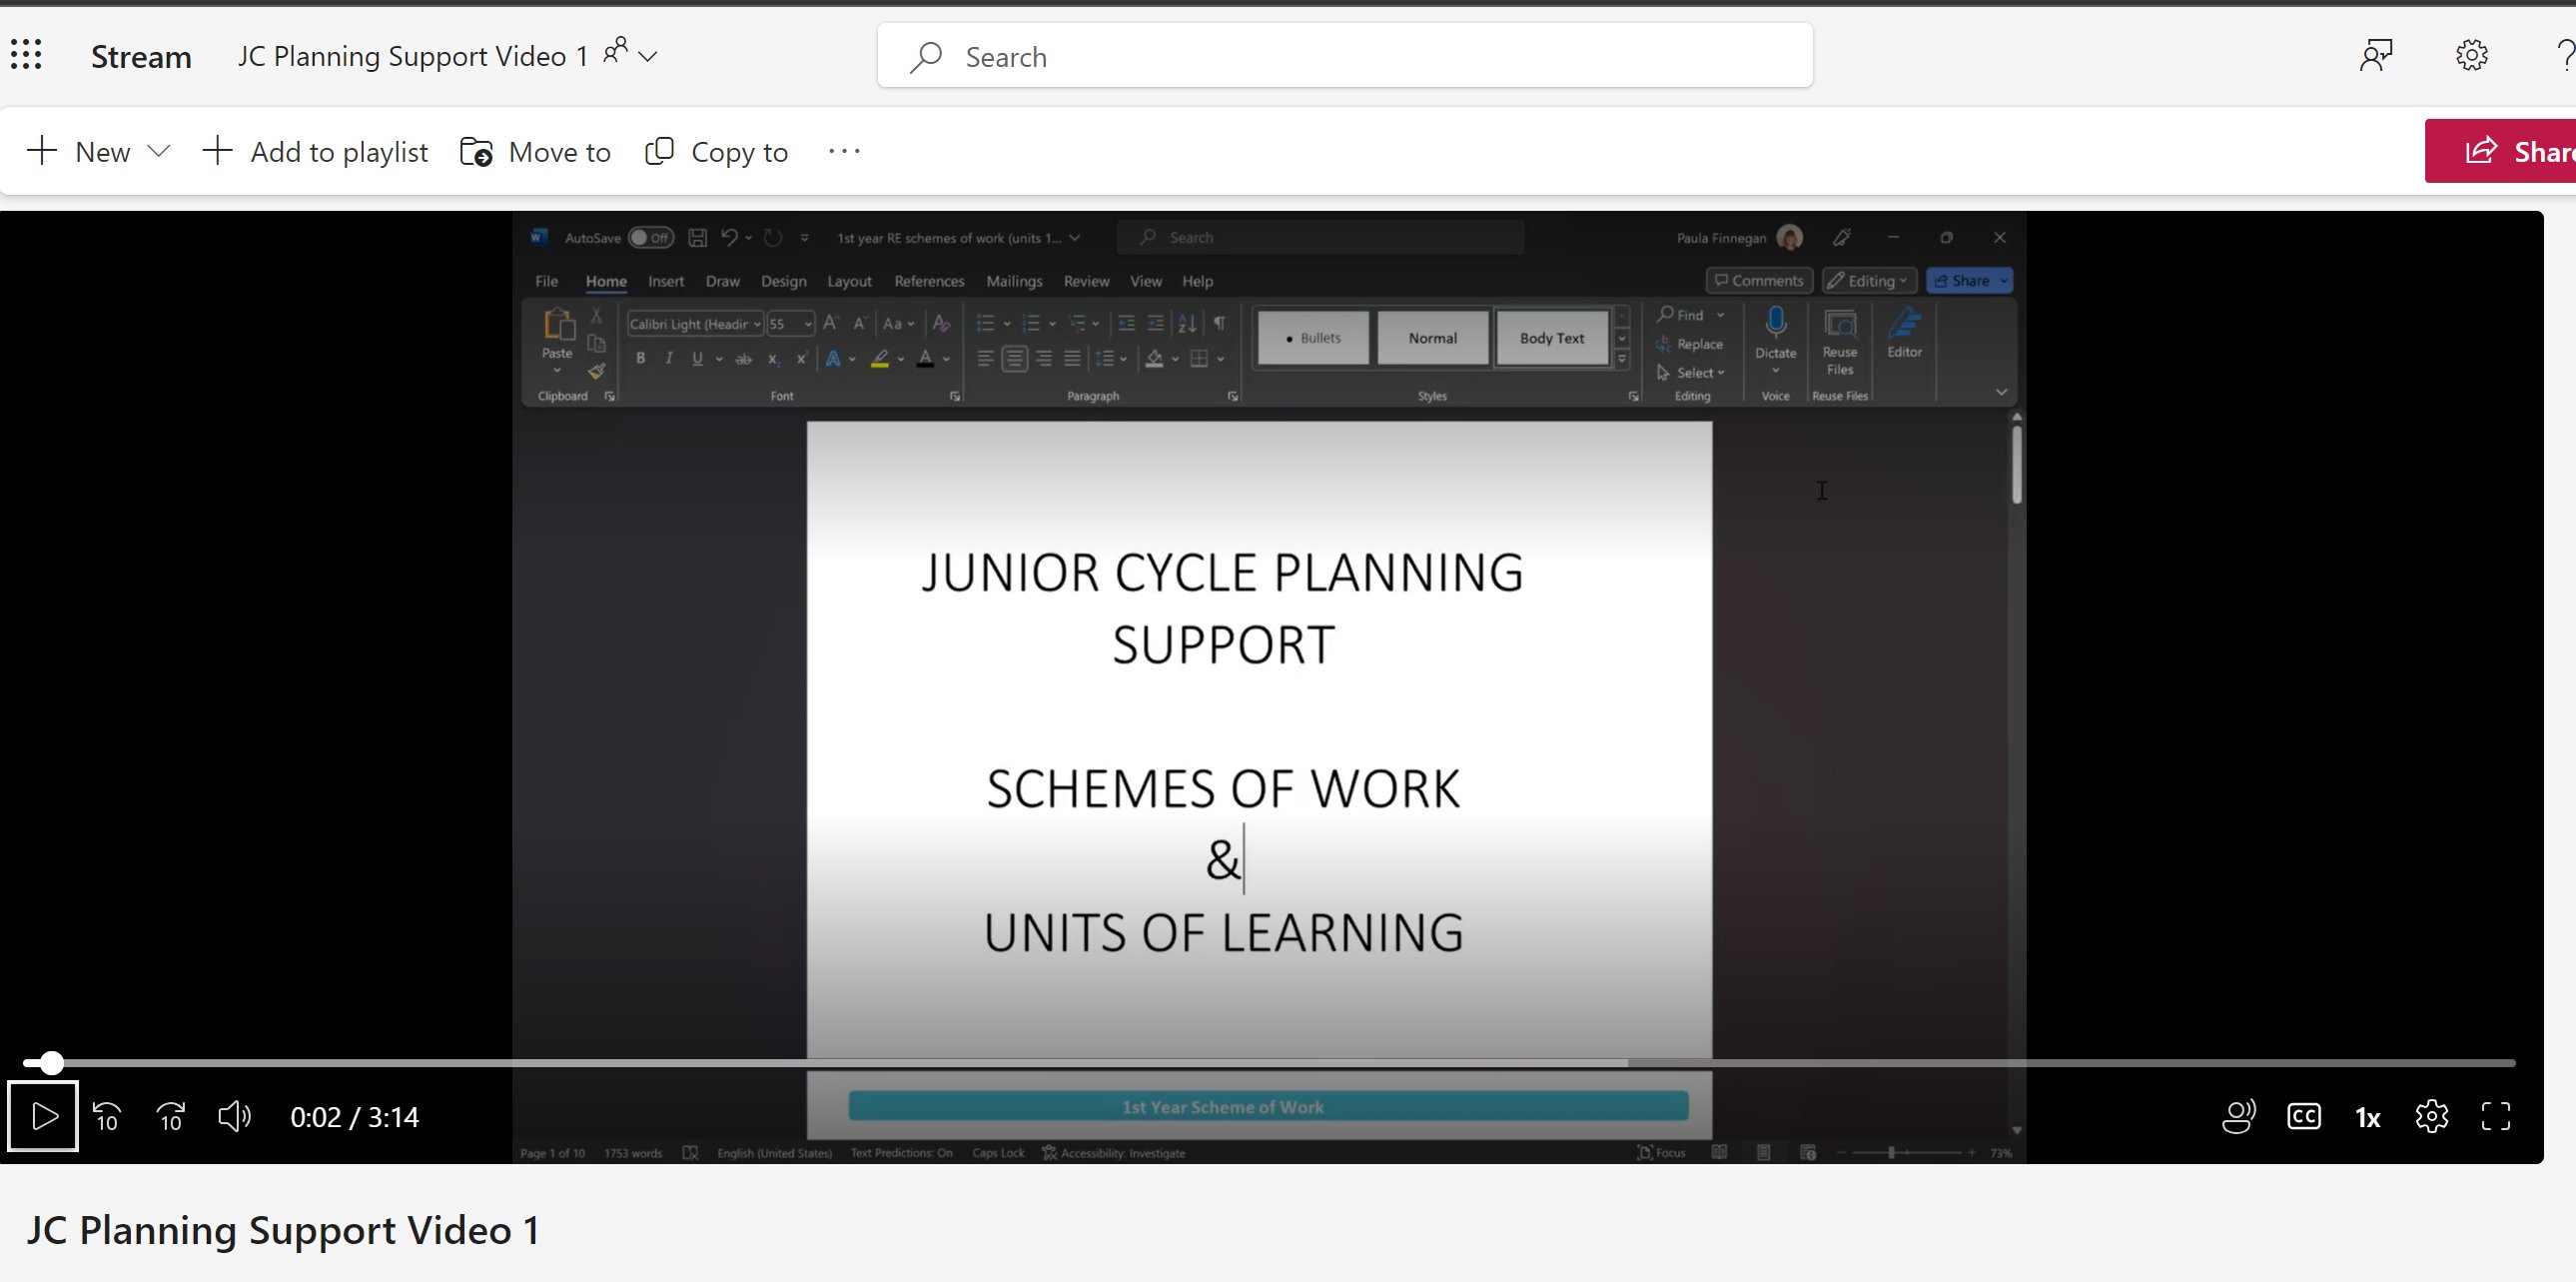Image resolution: width=2576 pixels, height=1282 pixels.
Task: Mute the video volume
Action: tap(235, 1116)
